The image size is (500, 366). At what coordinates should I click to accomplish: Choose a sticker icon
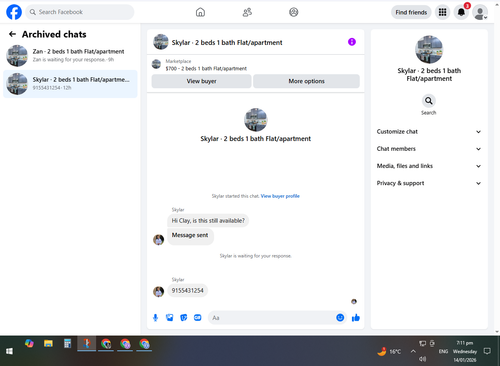pyautogui.click(x=184, y=318)
